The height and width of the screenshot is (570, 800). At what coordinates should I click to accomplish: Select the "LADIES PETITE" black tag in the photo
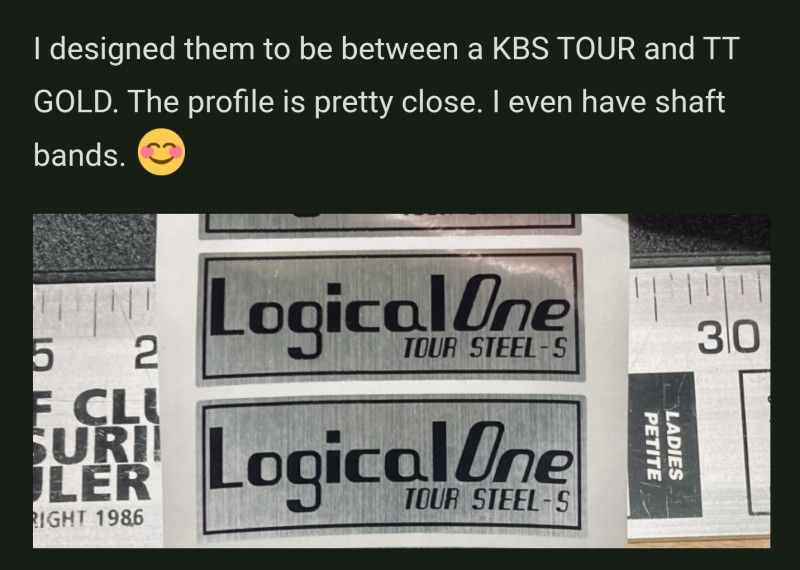pos(665,445)
